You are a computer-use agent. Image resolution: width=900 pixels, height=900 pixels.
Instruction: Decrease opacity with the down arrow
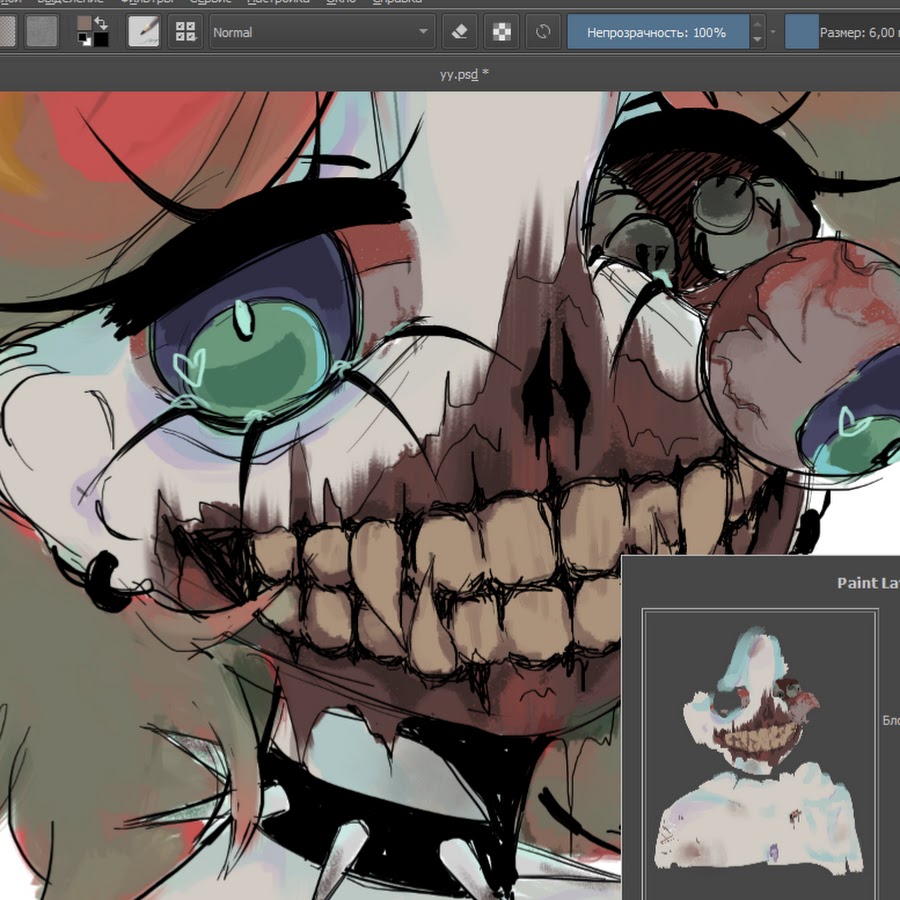click(x=757, y=40)
